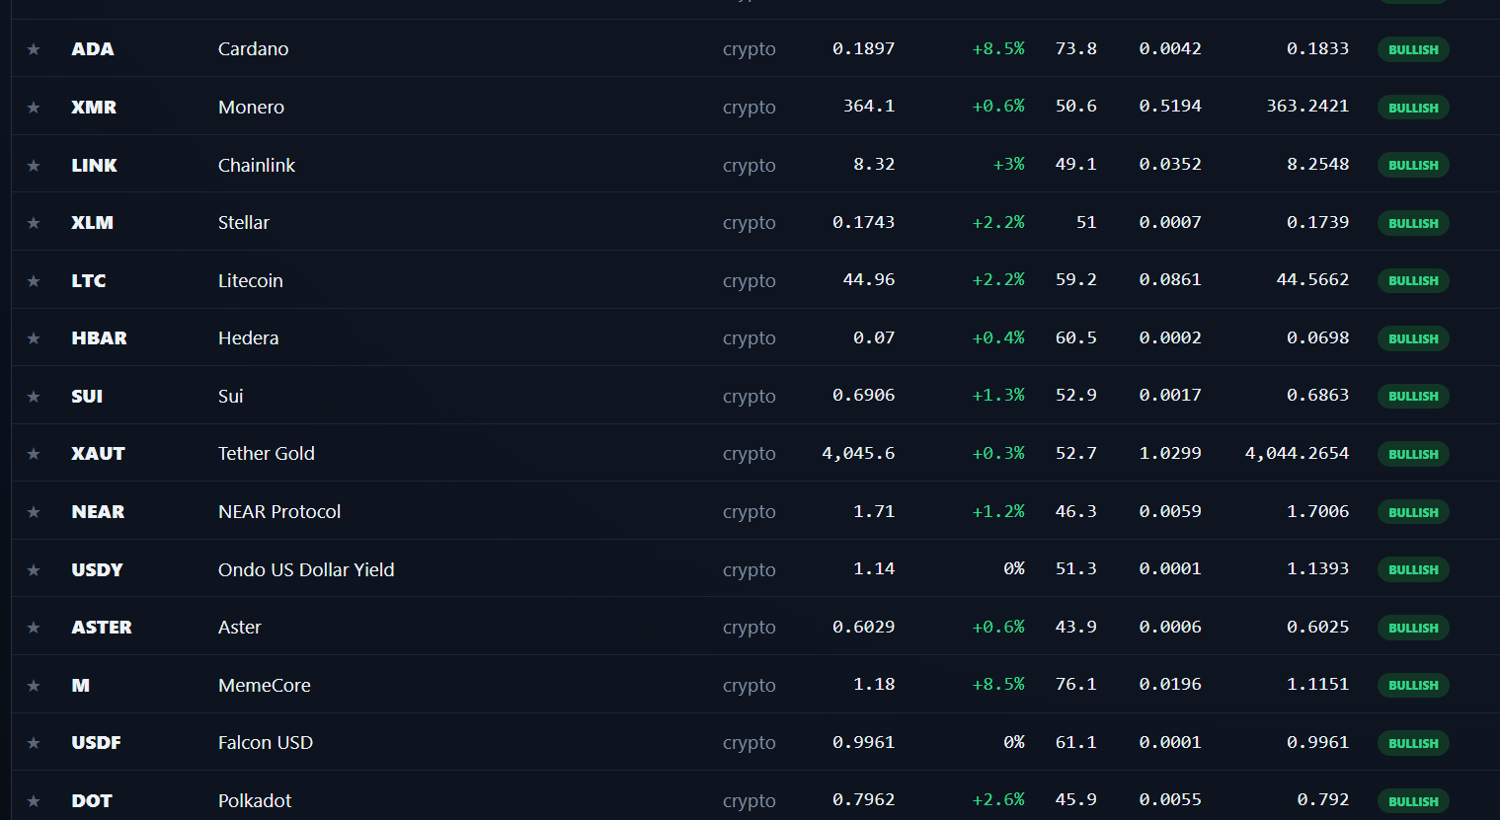The image size is (1500, 820).
Task: Click the Polkadot asset name
Action: pyautogui.click(x=255, y=801)
